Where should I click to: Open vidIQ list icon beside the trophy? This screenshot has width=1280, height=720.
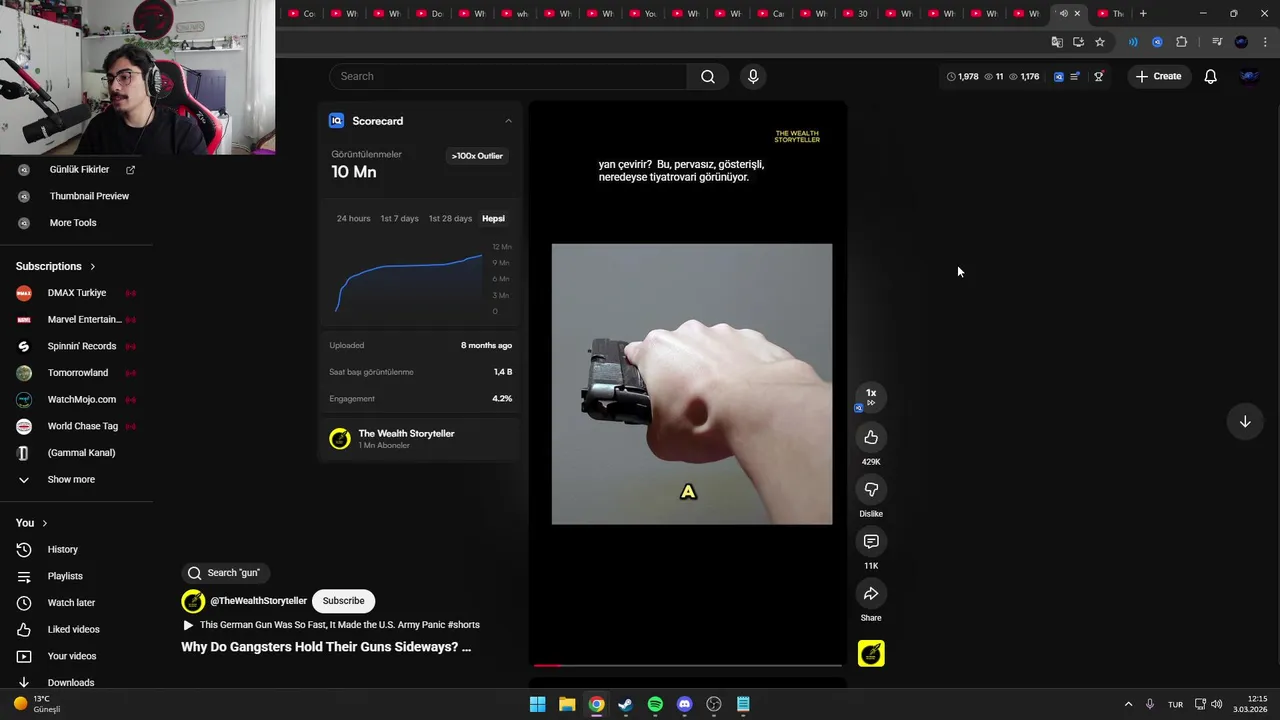pyautogui.click(x=1075, y=77)
